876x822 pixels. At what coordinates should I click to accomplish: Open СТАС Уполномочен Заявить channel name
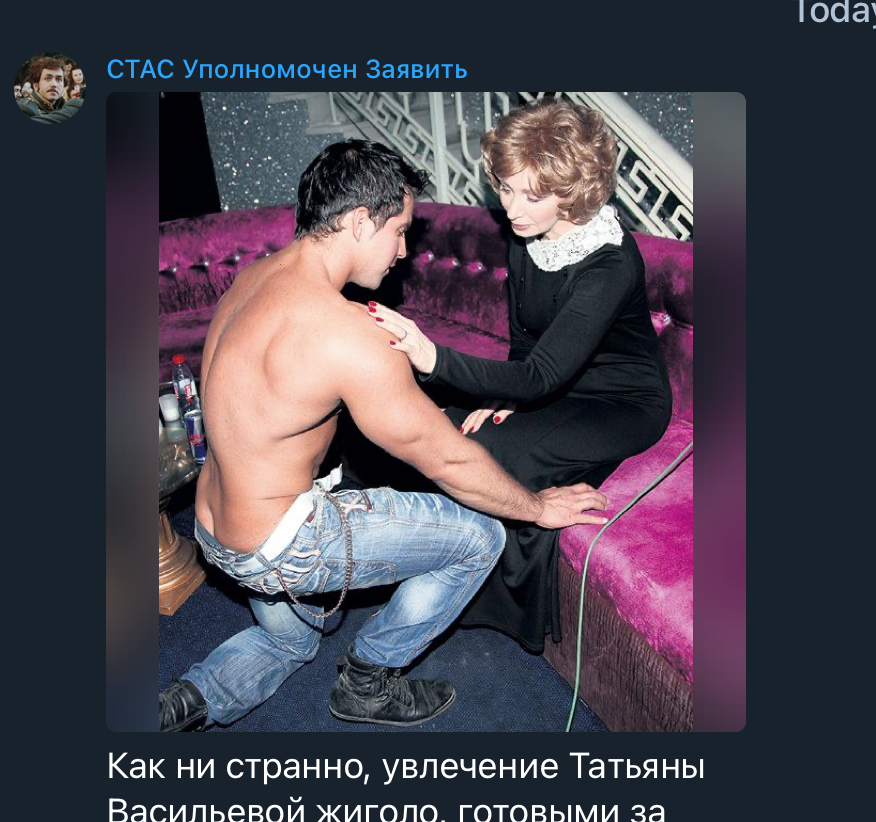(287, 70)
